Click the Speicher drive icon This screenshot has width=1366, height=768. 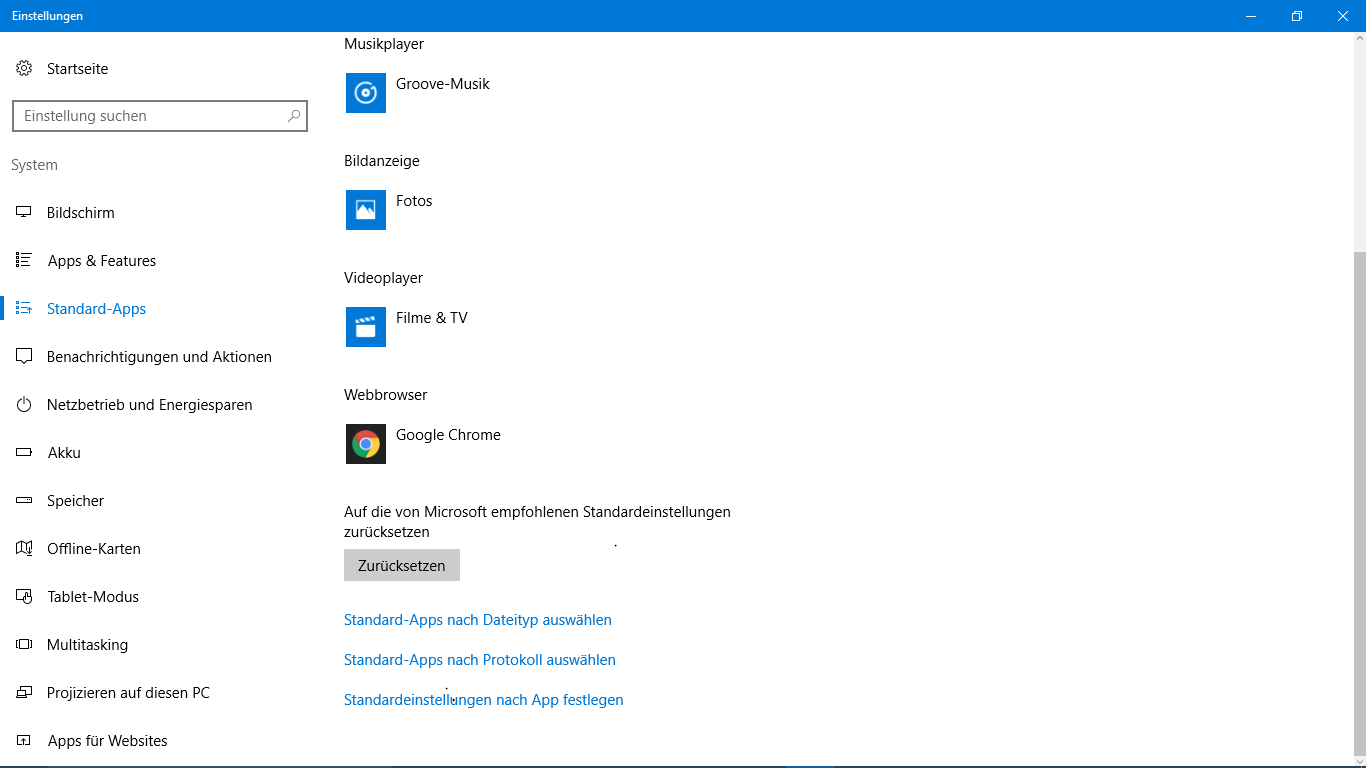tap(24, 501)
